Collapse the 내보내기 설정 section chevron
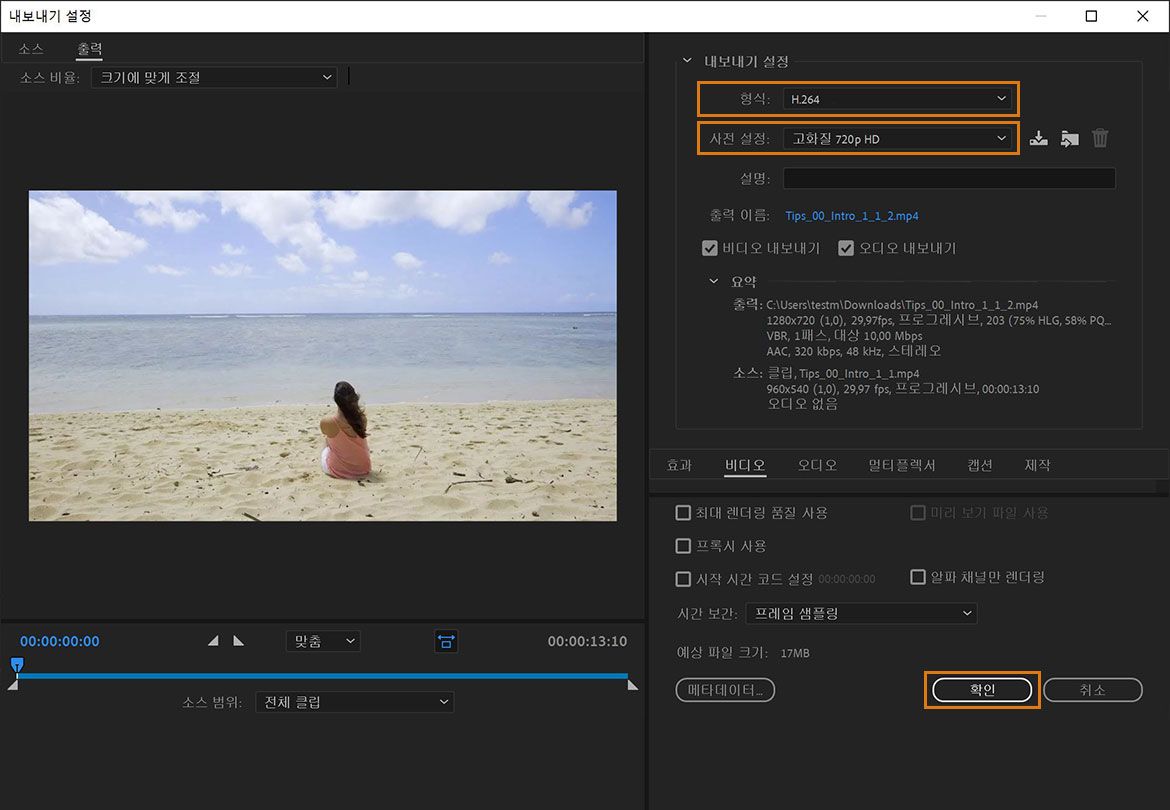The height and width of the screenshot is (810, 1170). (x=686, y=59)
